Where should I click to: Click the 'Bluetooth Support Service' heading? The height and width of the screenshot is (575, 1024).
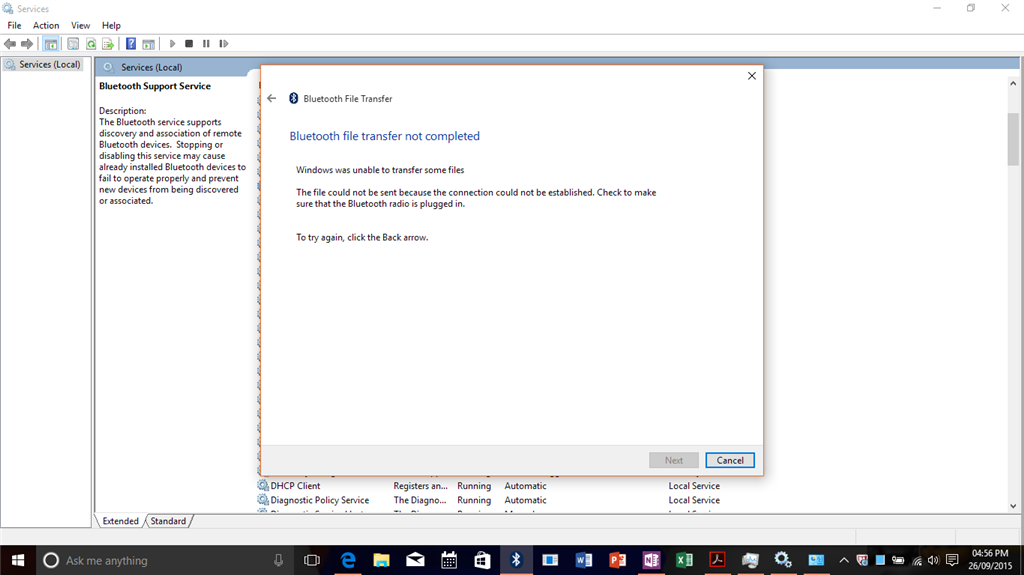point(155,86)
